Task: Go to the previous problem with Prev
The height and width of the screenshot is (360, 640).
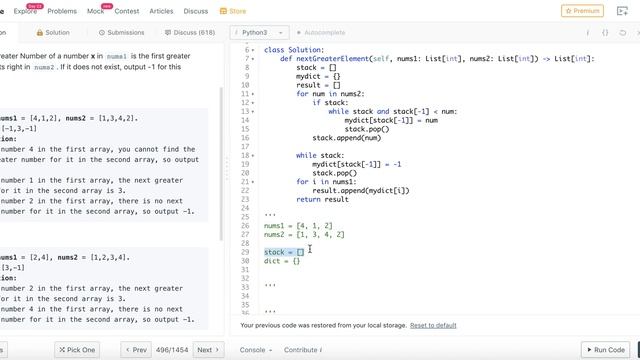Action: [136, 350]
